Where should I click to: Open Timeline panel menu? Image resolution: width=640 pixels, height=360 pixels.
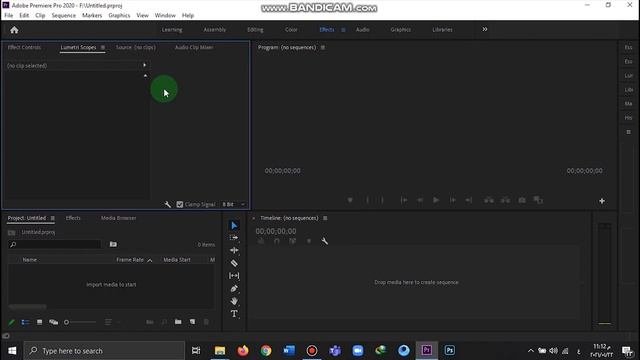coord(325,218)
